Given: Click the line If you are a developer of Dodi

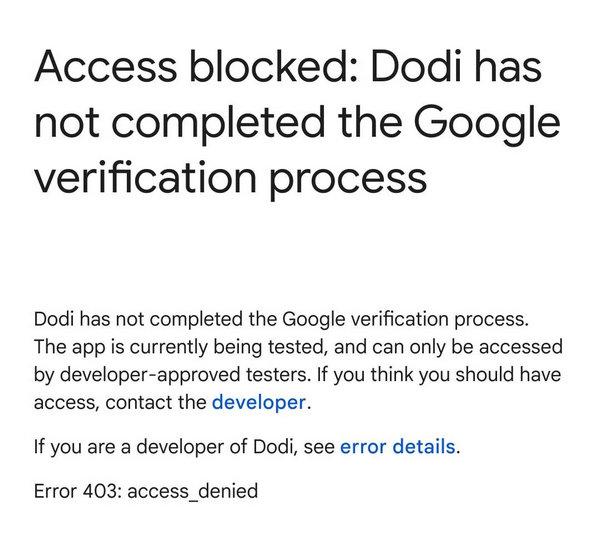Looking at the screenshot, I should pyautogui.click(x=185, y=447).
